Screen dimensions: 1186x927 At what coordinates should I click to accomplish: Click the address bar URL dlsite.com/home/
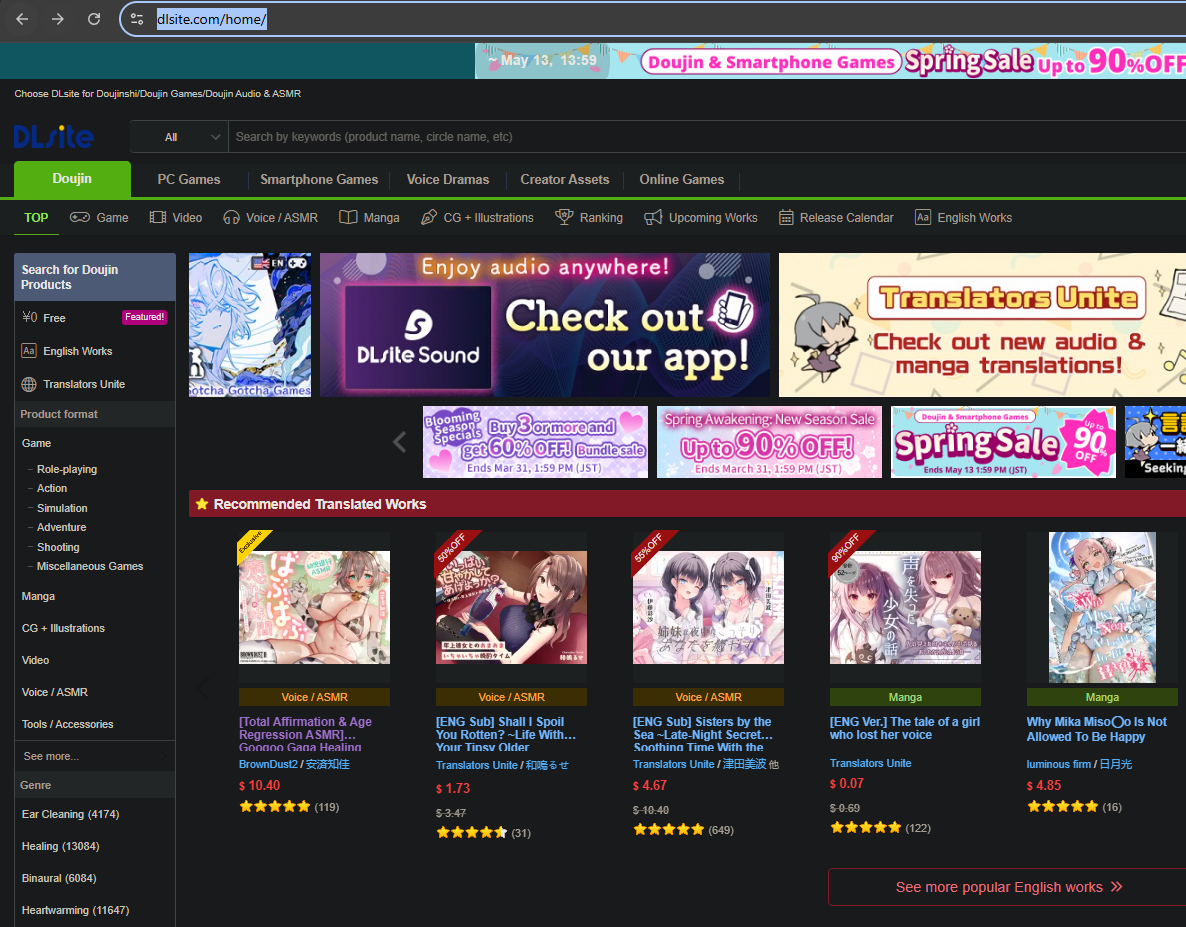(212, 19)
